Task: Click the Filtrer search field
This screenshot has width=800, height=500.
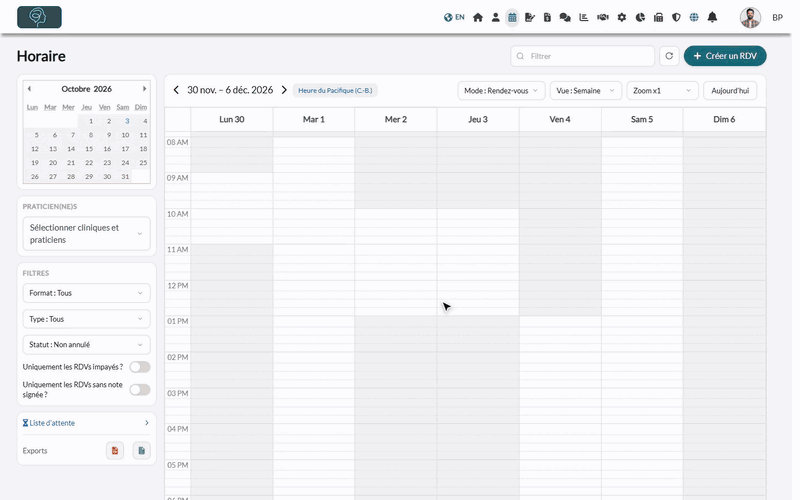Action: pyautogui.click(x=582, y=56)
